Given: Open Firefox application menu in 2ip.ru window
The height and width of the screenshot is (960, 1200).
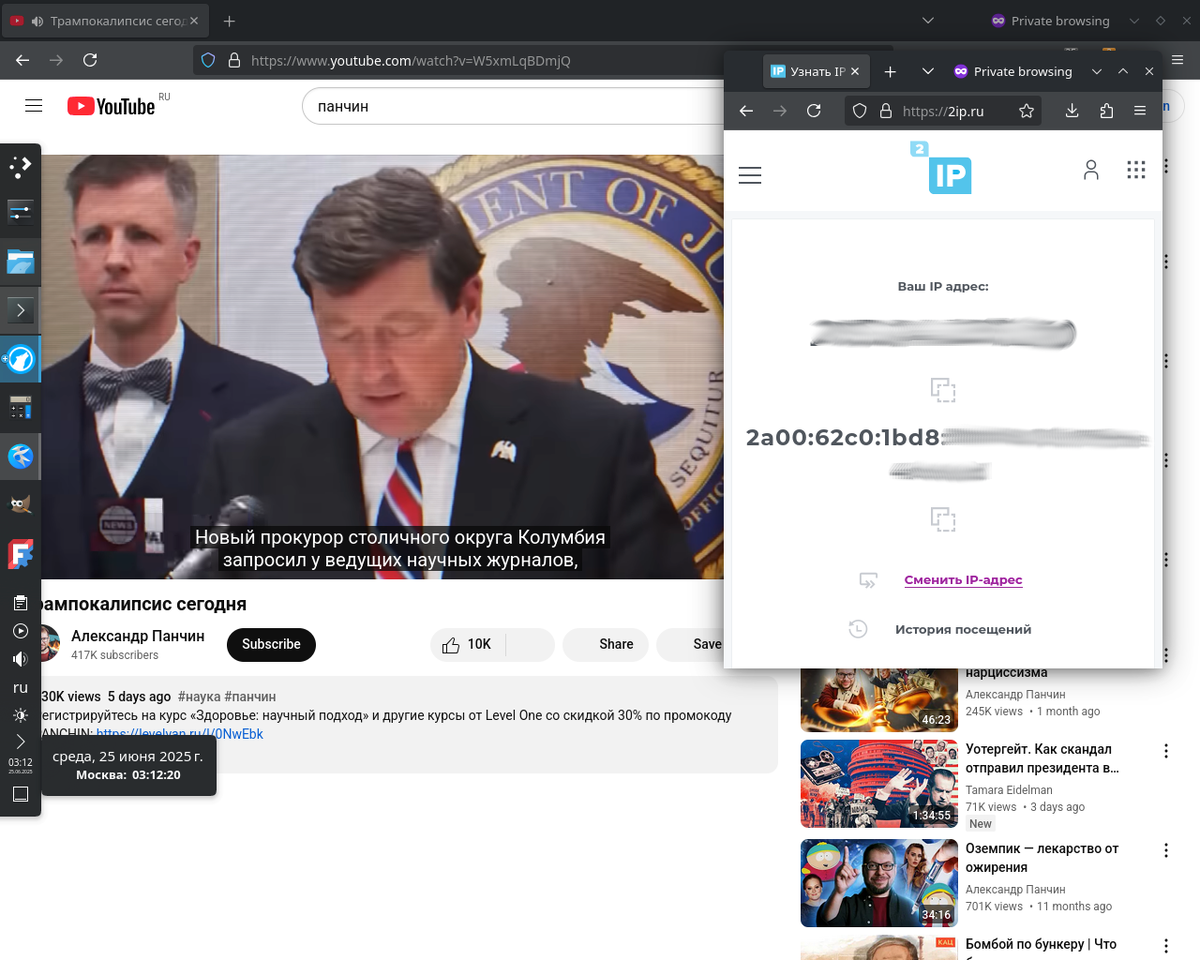Looking at the screenshot, I should (1140, 111).
